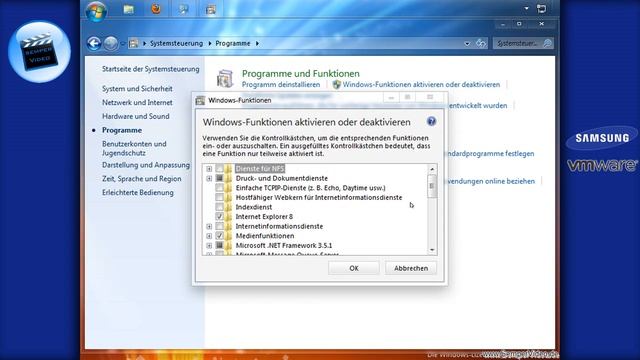640x360 pixels.
Task: Toggle the Microsoft .NET Framework 3.5.1 checkbox
Action: pyautogui.click(x=219, y=245)
